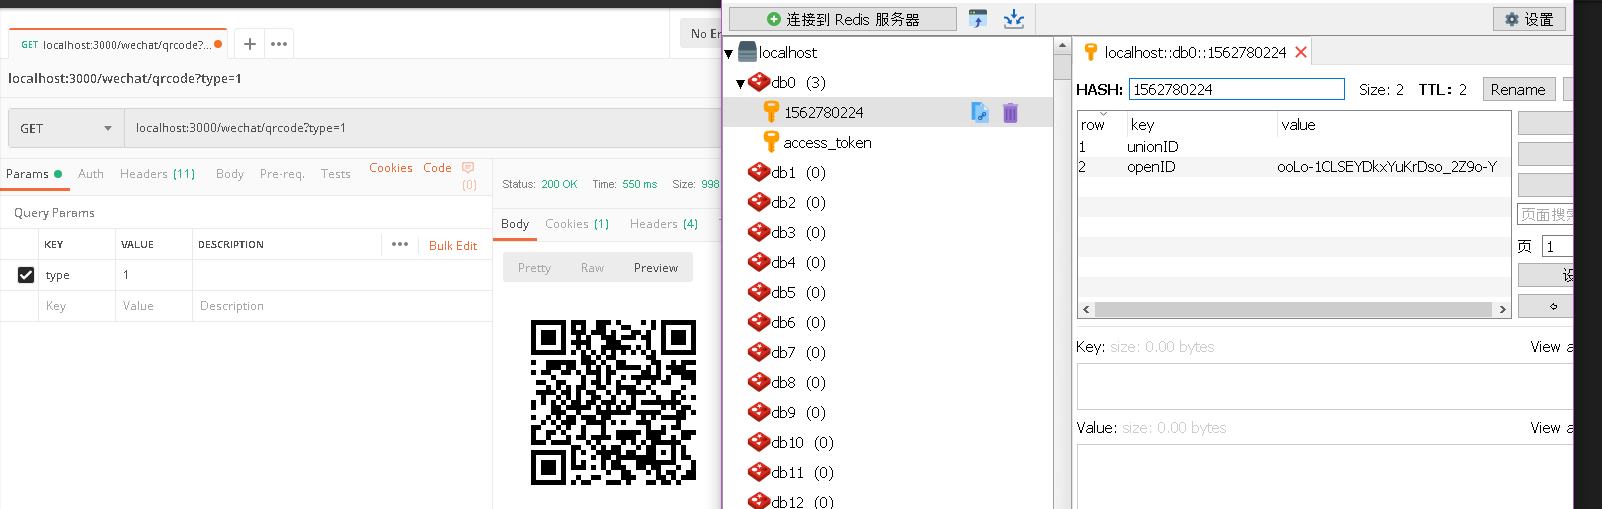
Task: Click the request URL input field
Action: 425,128
